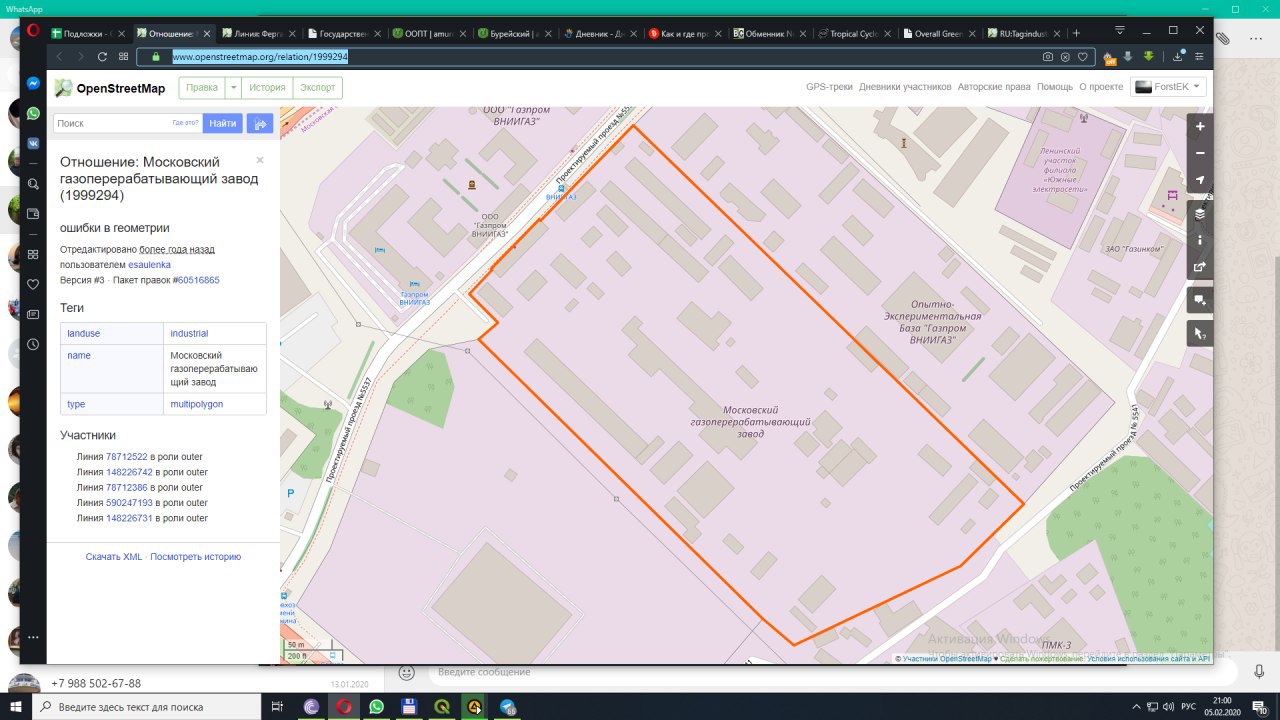Select the query features tool
The width and height of the screenshot is (1280, 720).
1200,333
